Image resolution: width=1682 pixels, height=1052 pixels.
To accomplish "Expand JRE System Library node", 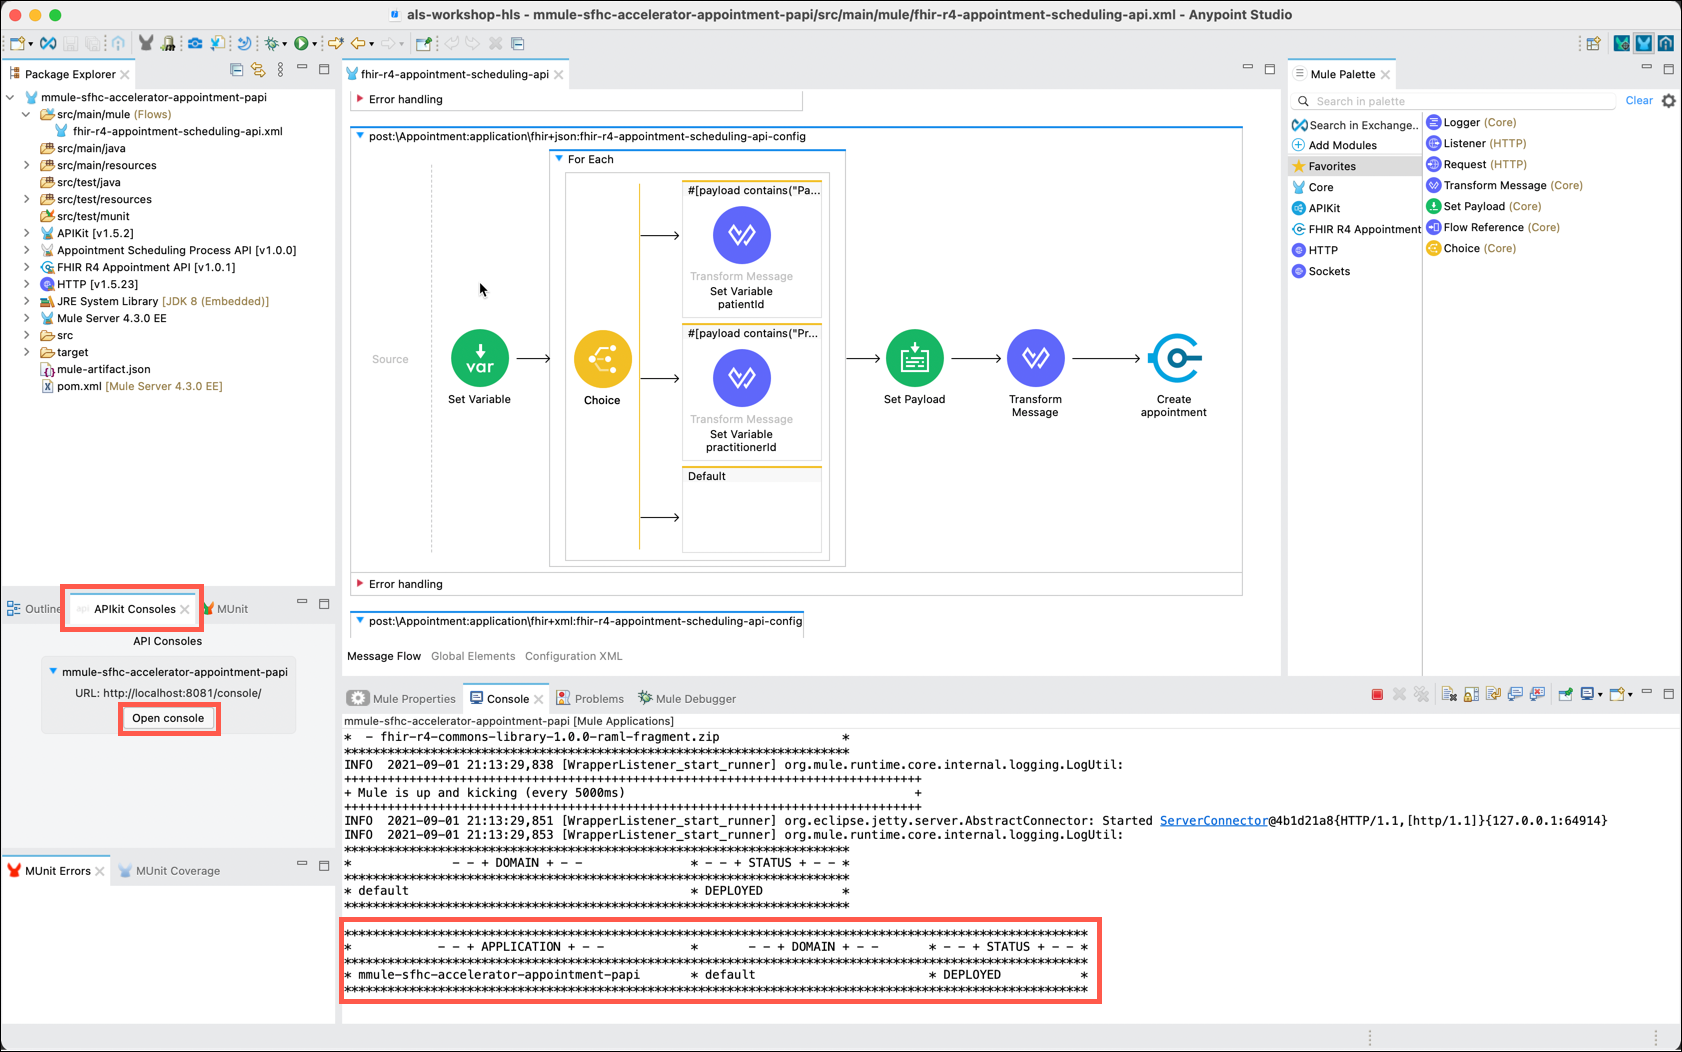I will [26, 301].
